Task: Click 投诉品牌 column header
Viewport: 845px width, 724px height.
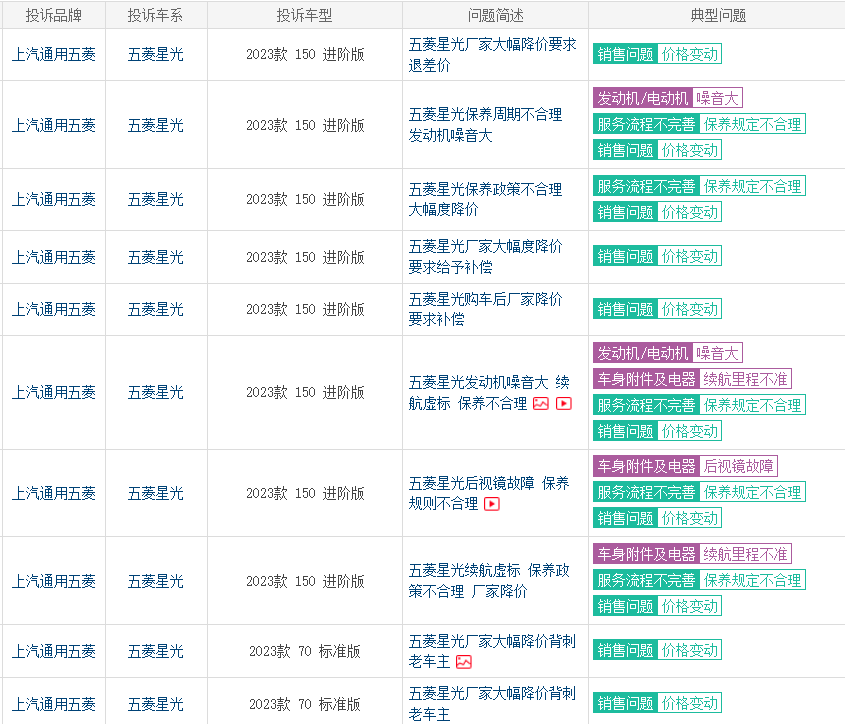Action: [53, 16]
